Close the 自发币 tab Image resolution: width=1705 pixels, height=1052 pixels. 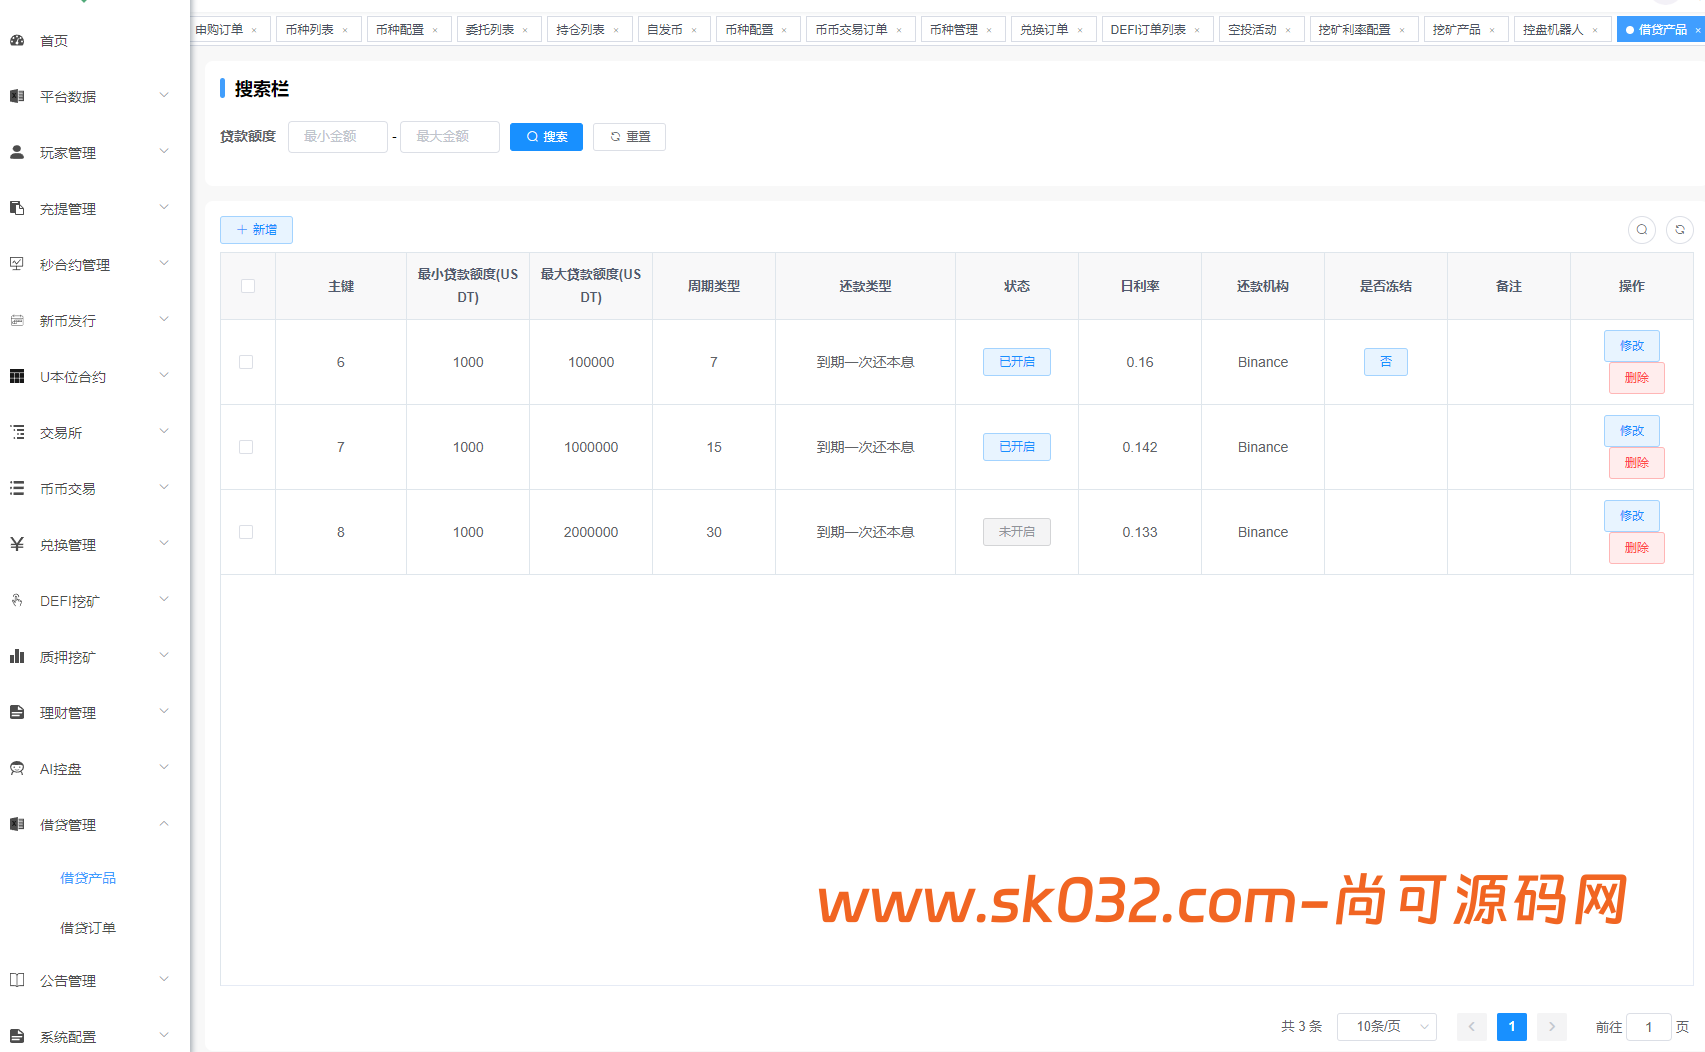click(694, 30)
